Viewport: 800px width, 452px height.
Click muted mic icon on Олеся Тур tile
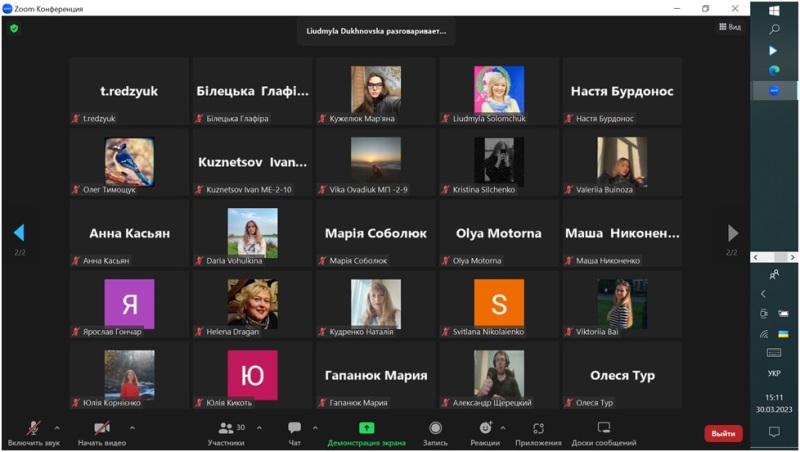[569, 403]
